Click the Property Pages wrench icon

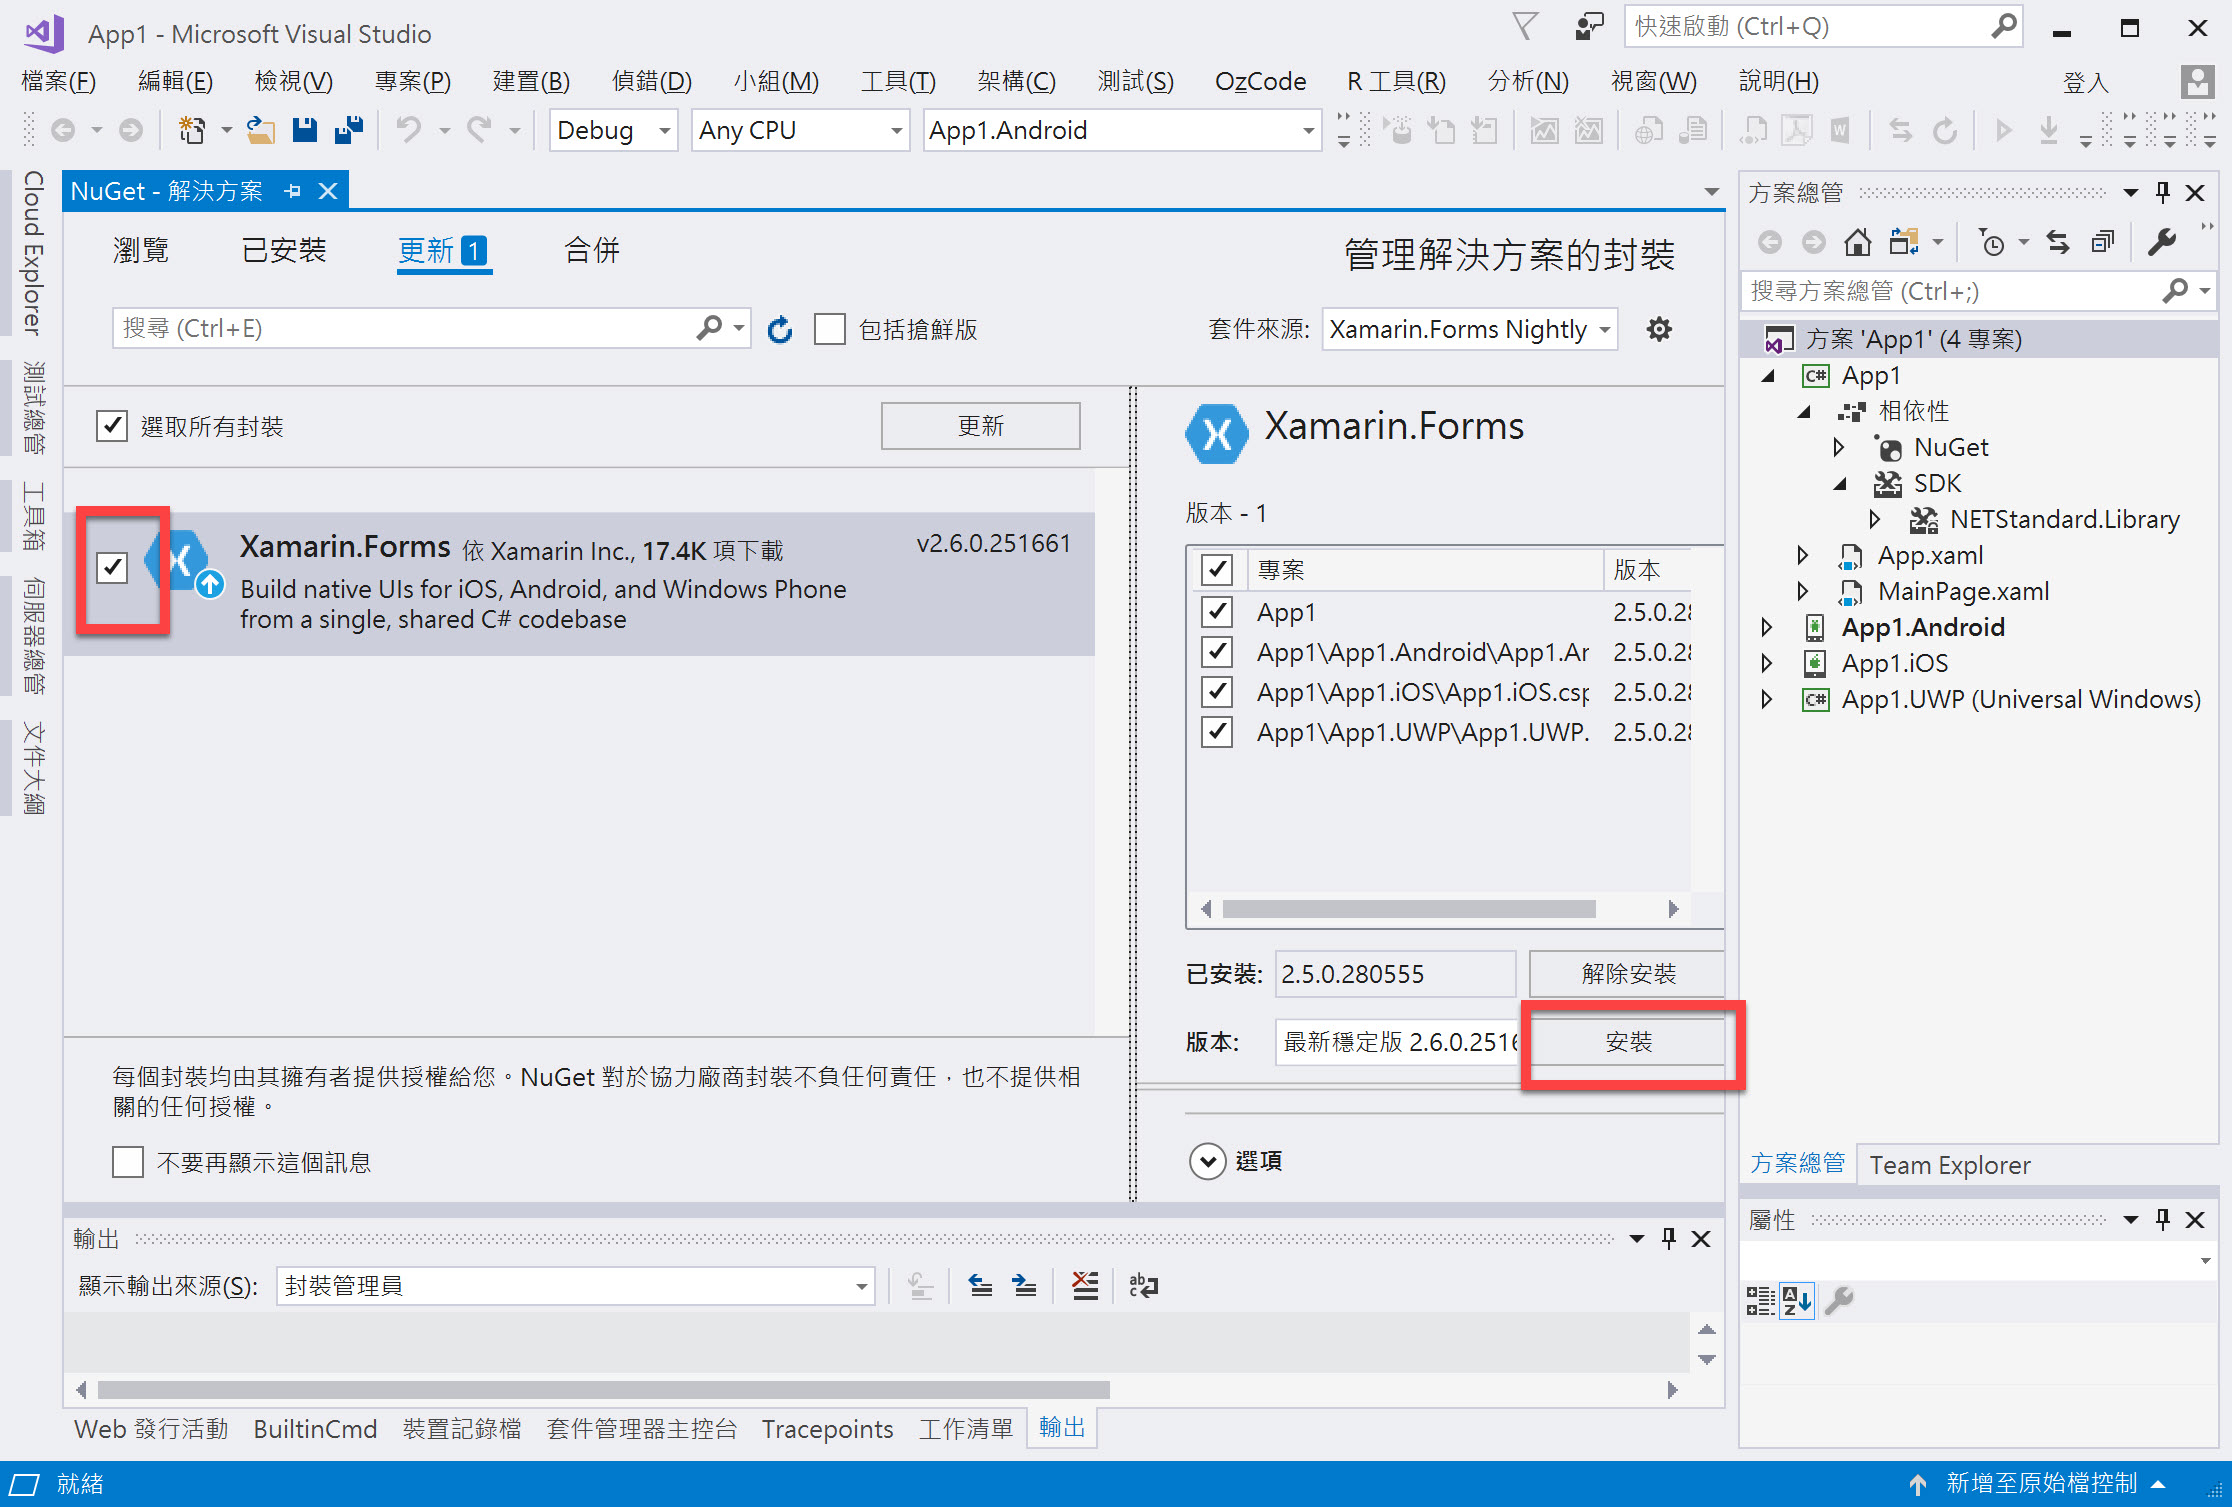1839,1300
